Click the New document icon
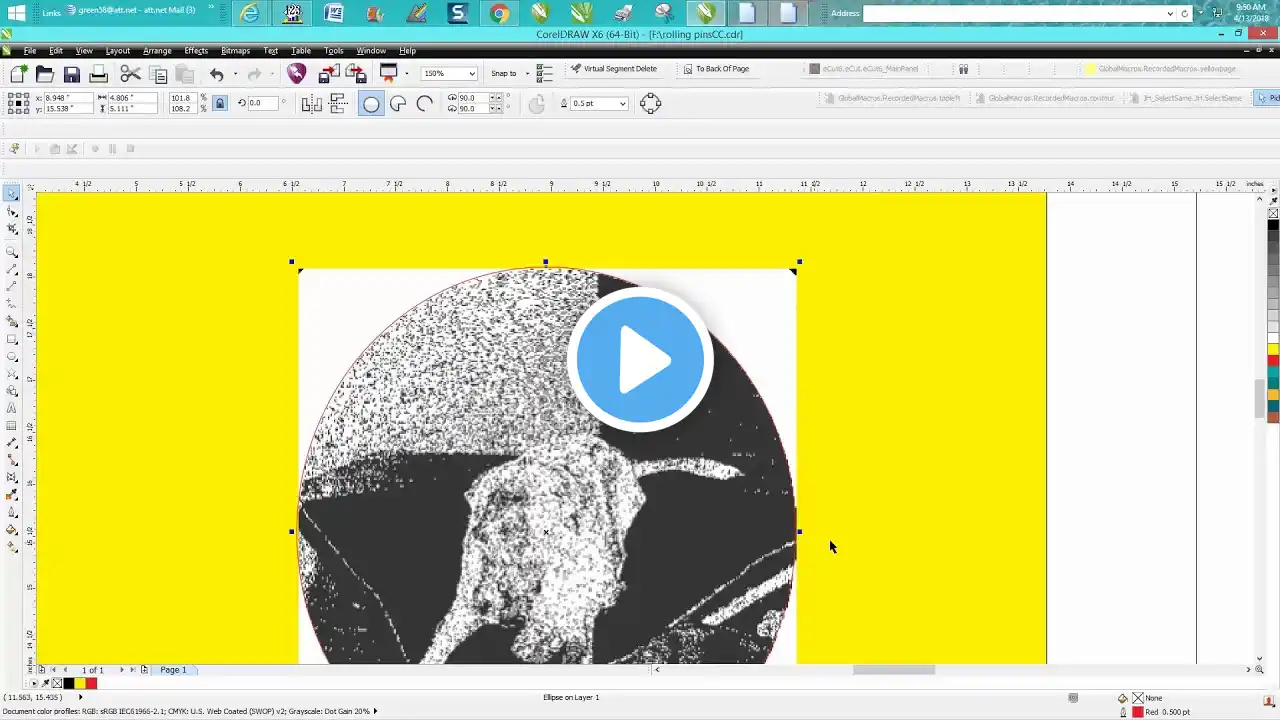Image resolution: width=1280 pixels, height=720 pixels. point(18,74)
